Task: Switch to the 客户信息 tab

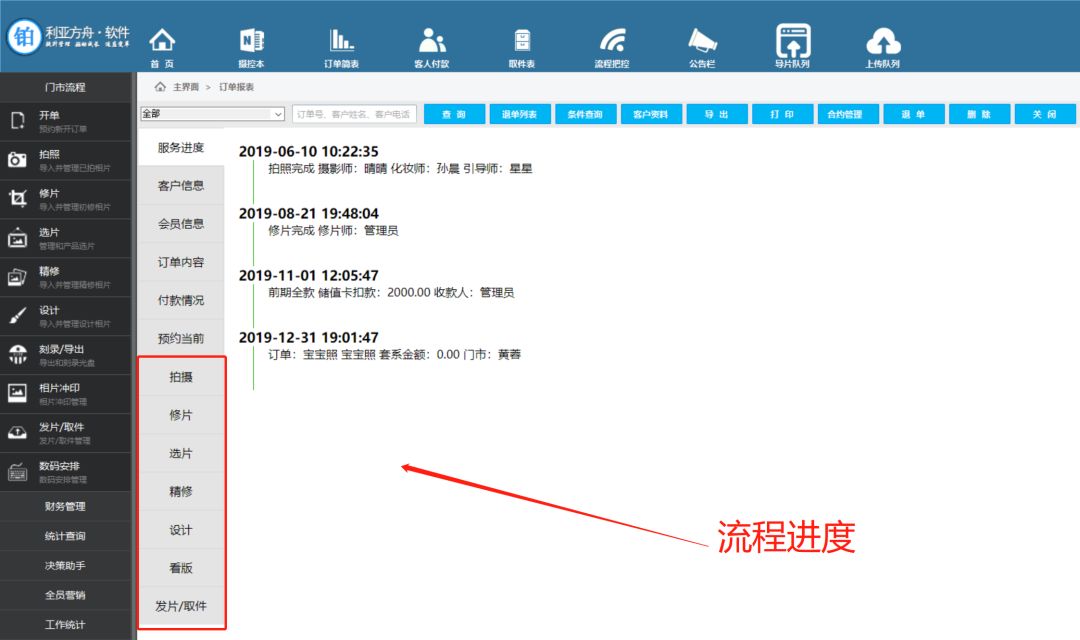Action: [x=181, y=185]
